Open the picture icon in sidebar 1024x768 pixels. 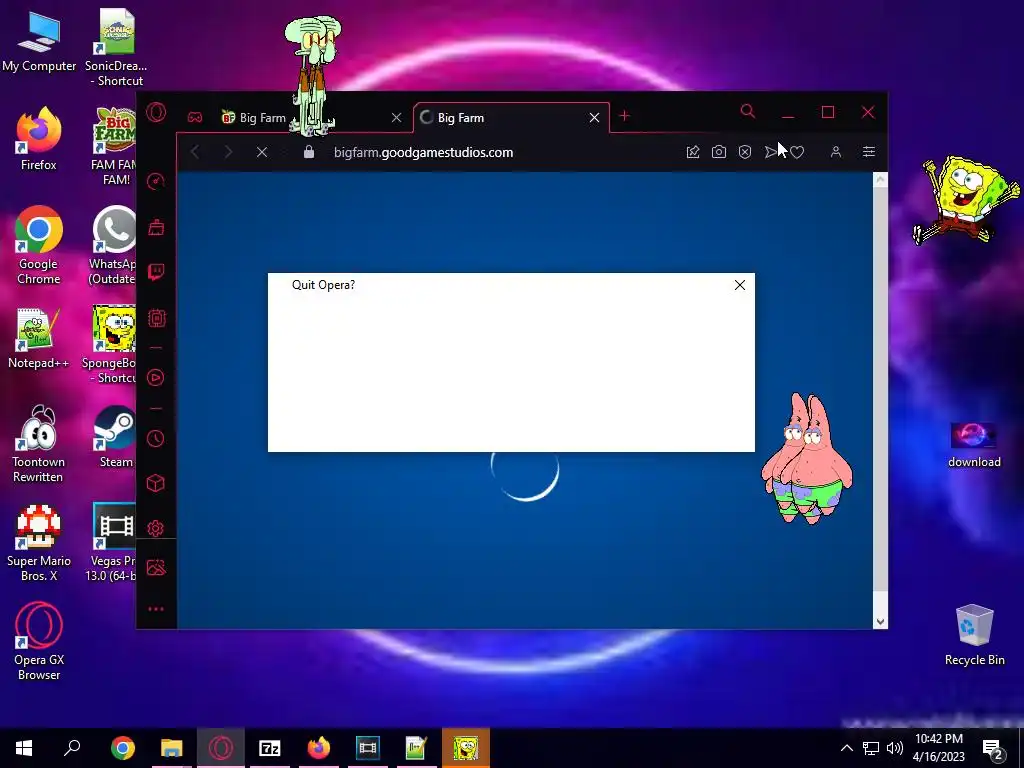[x=156, y=568]
